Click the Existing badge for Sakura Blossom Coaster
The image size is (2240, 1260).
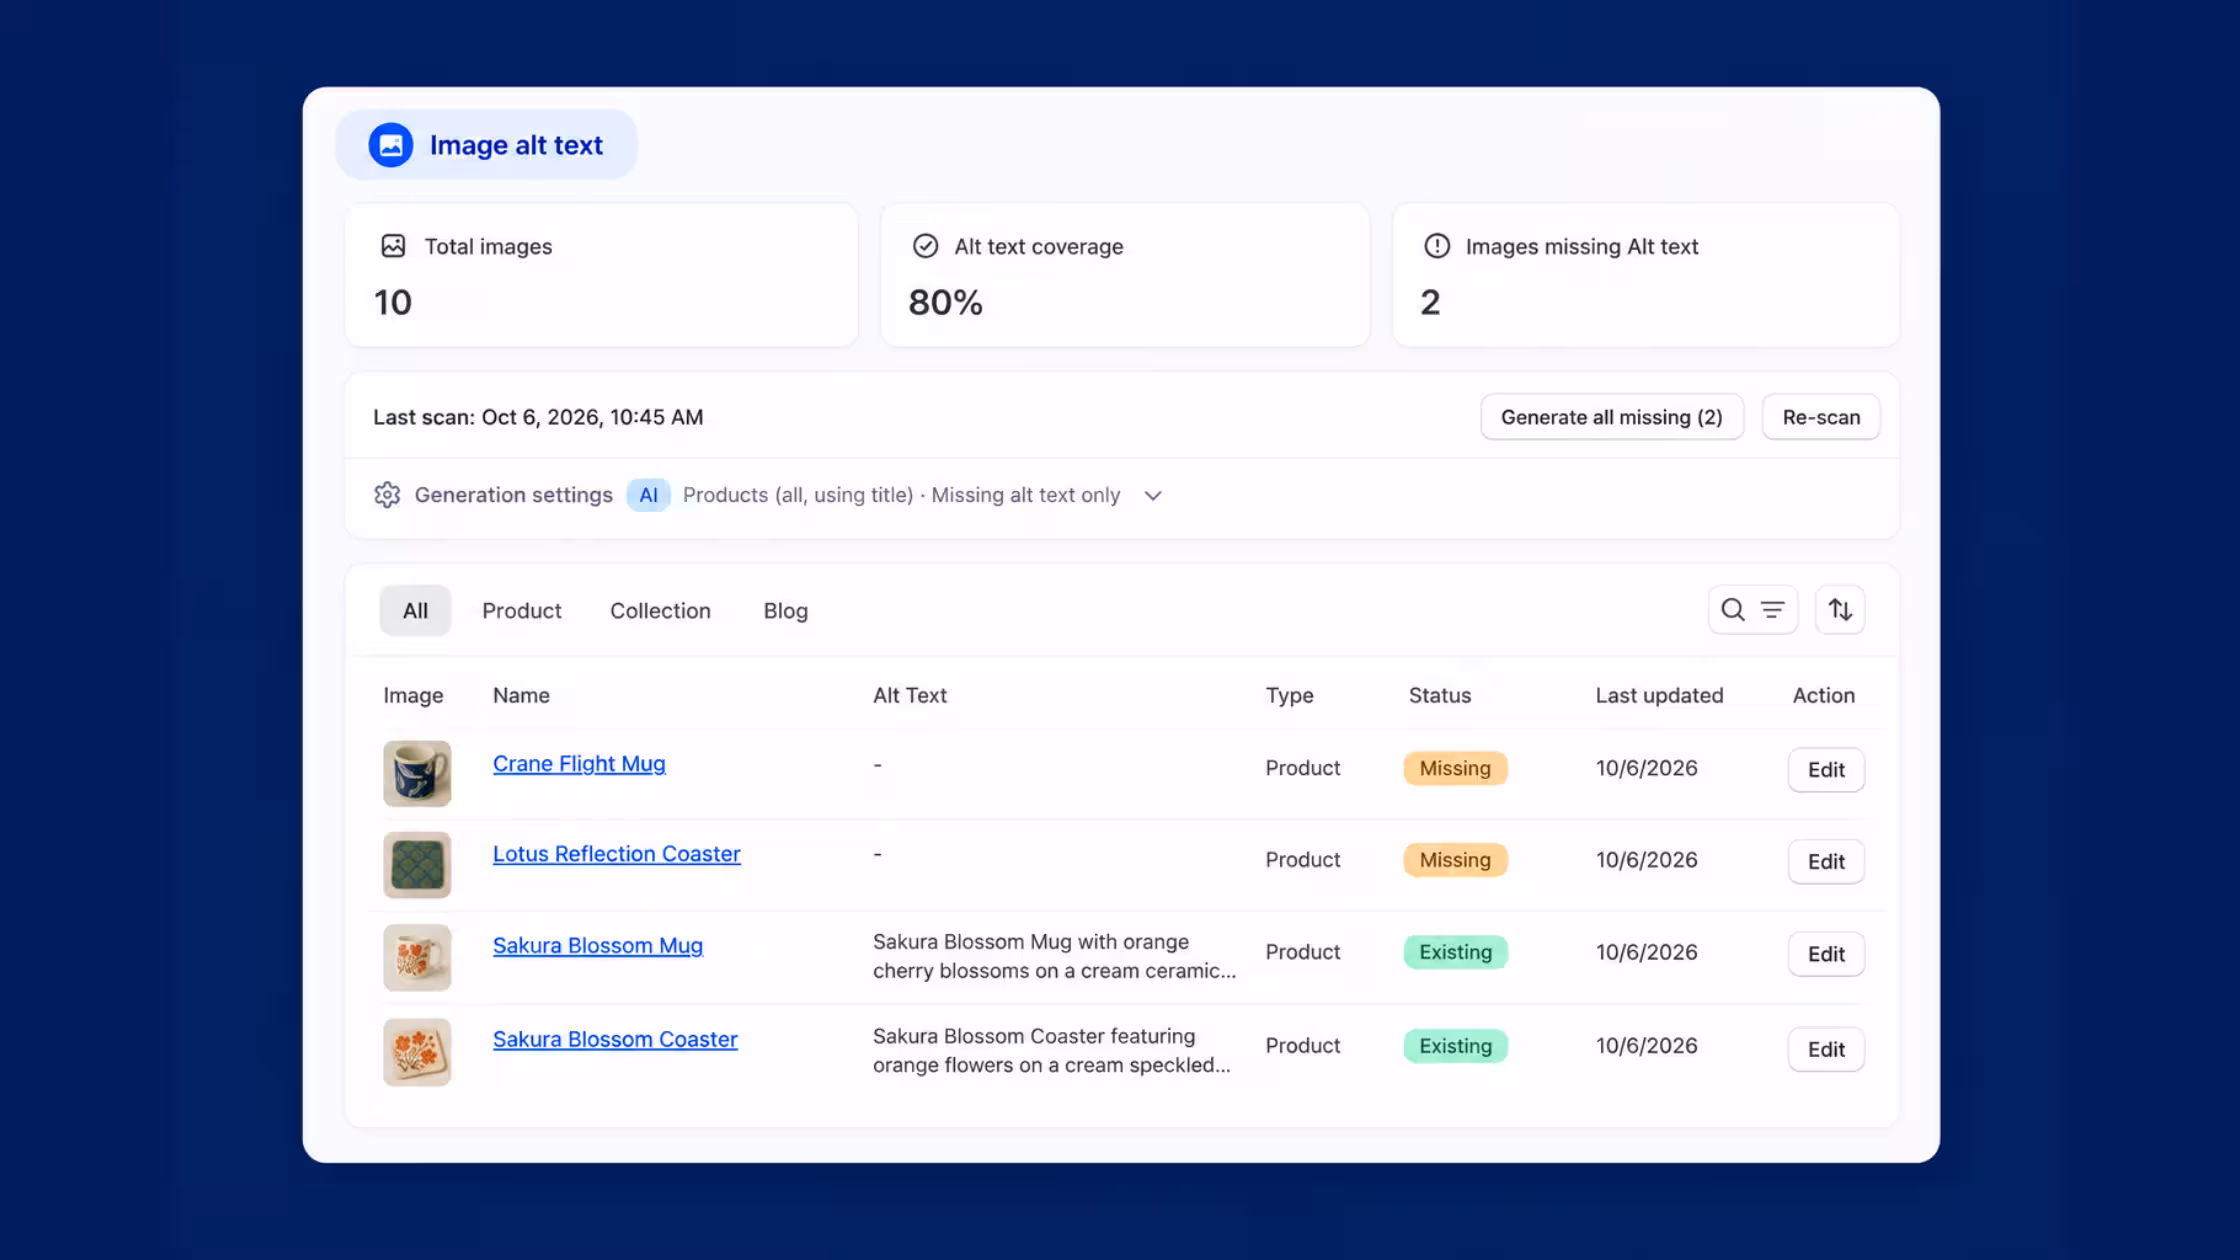click(1455, 1046)
